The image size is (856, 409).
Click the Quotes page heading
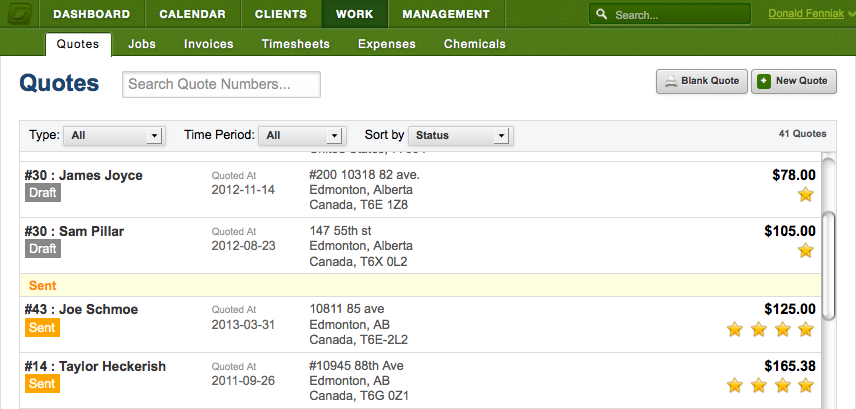[60, 84]
